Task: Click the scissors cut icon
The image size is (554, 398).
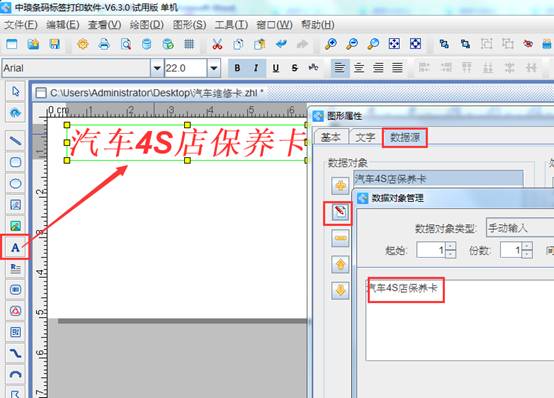Action: 217,44
